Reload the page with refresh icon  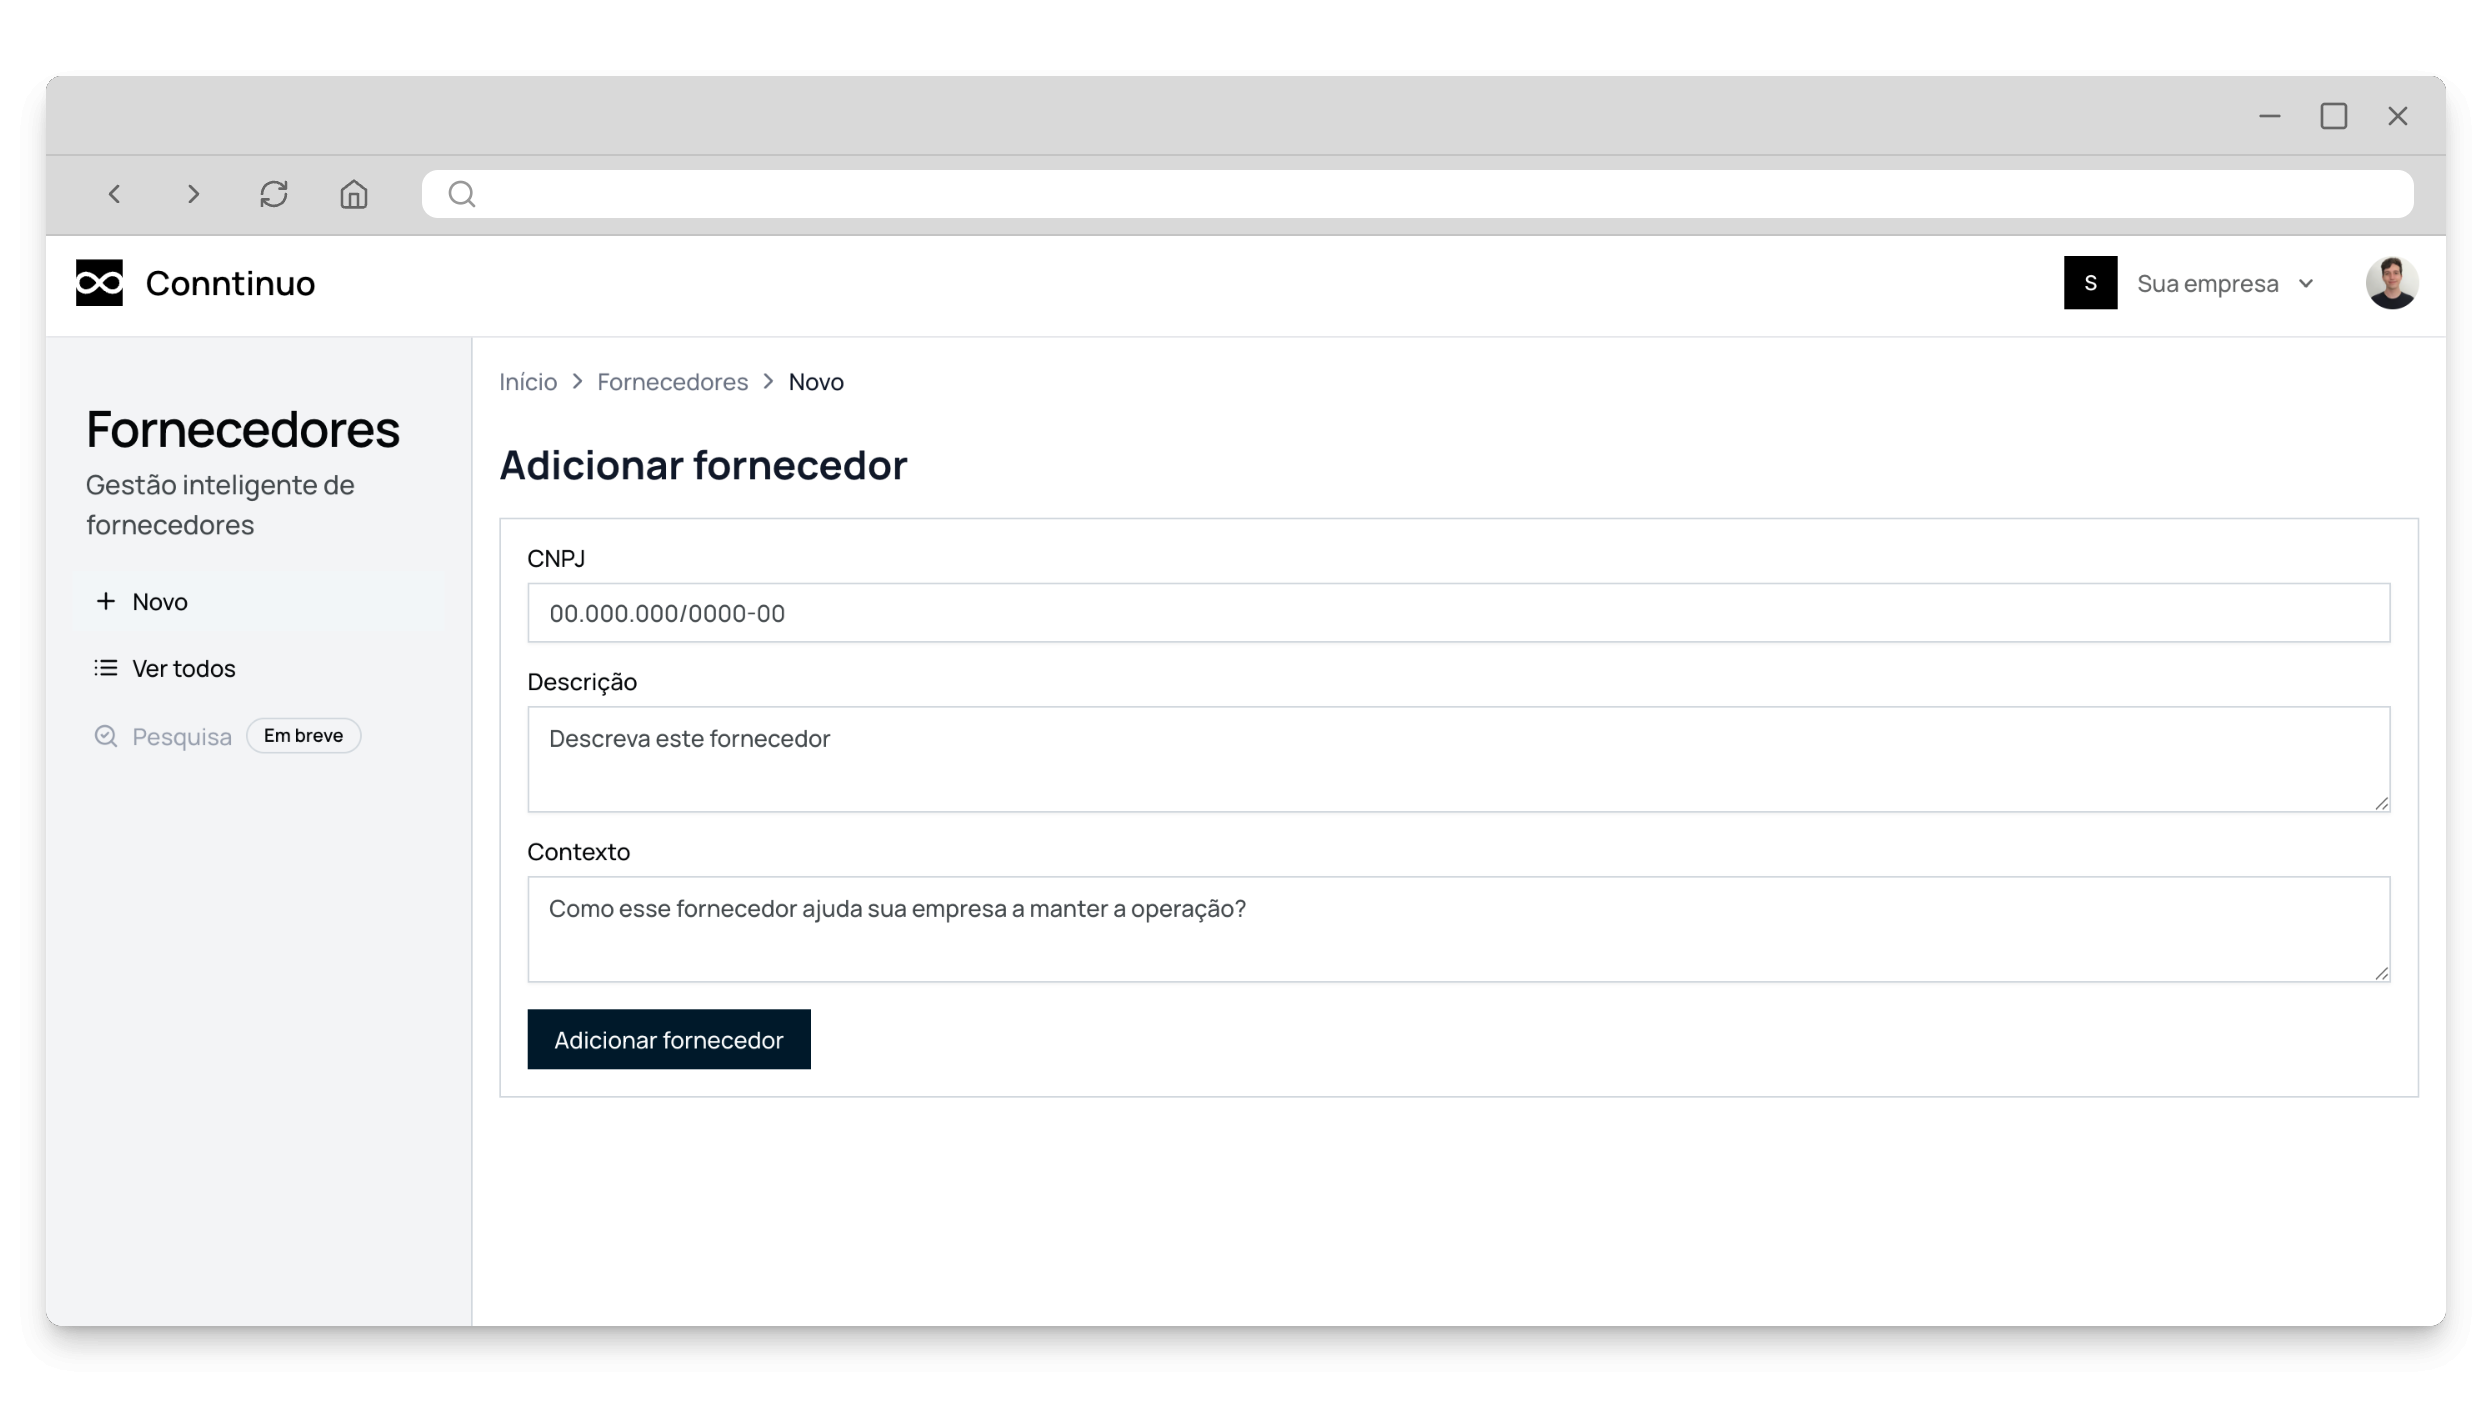pyautogui.click(x=274, y=194)
